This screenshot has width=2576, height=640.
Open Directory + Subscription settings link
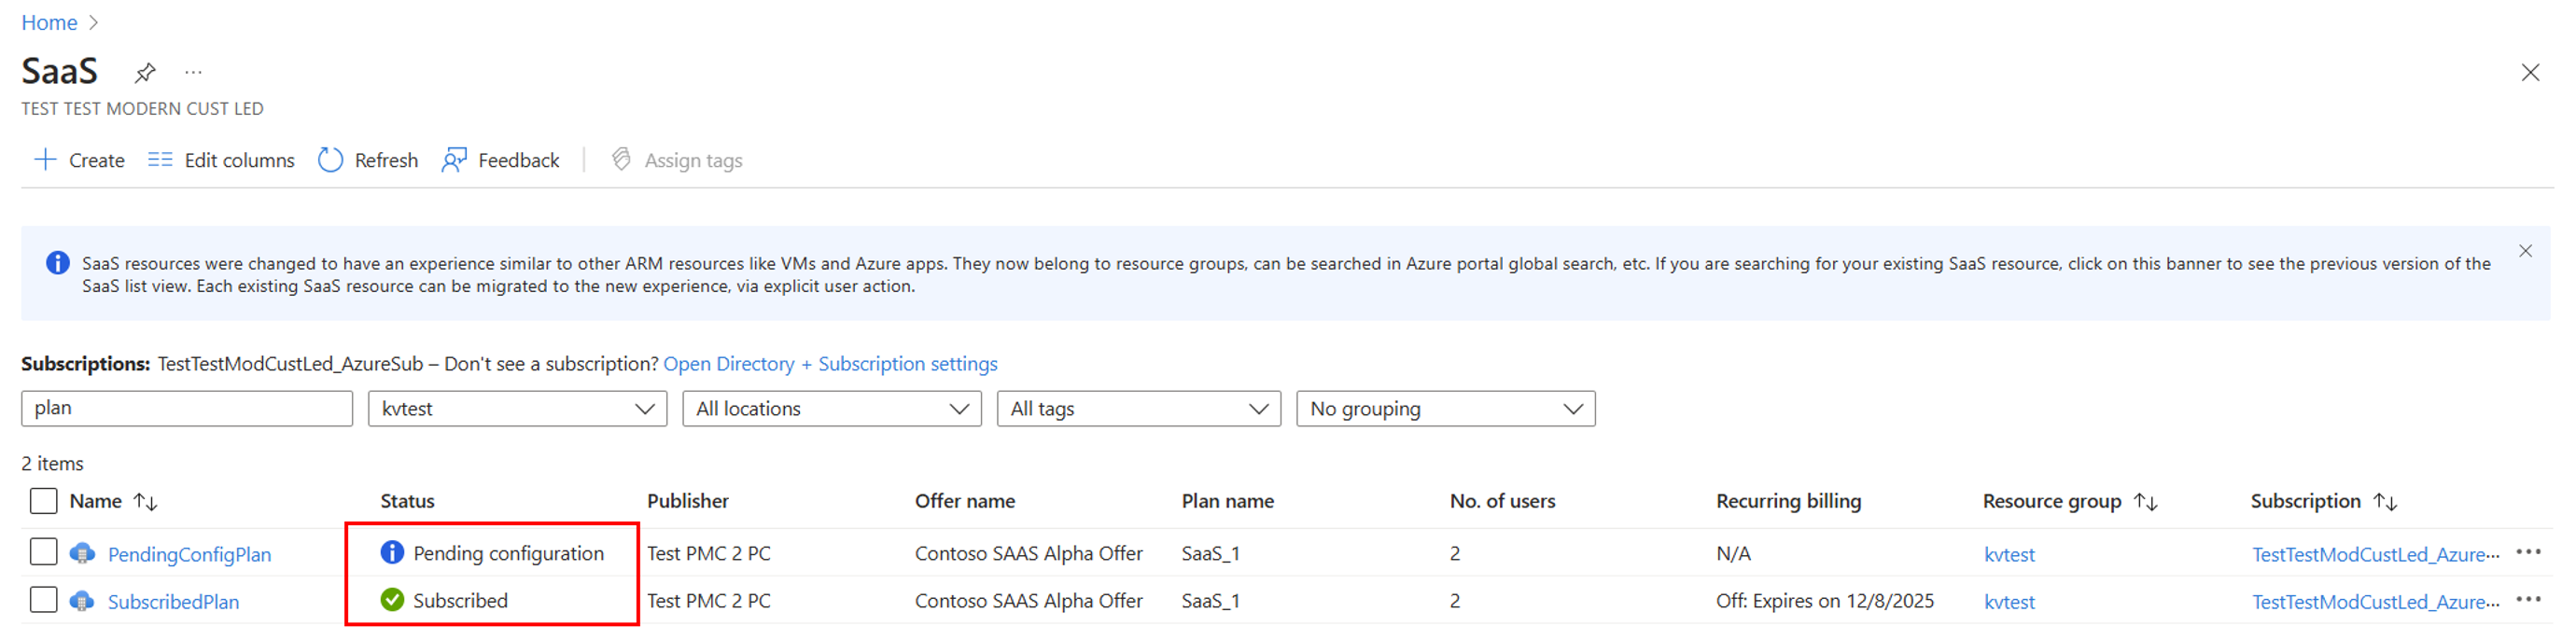click(830, 364)
